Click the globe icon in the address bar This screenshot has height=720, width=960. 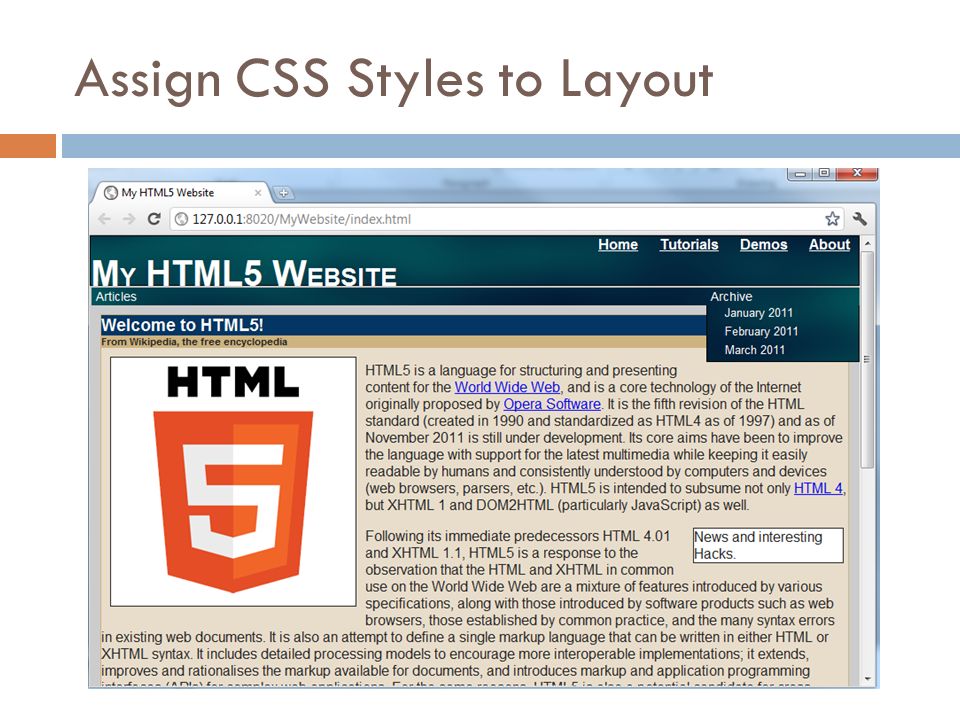coord(181,219)
